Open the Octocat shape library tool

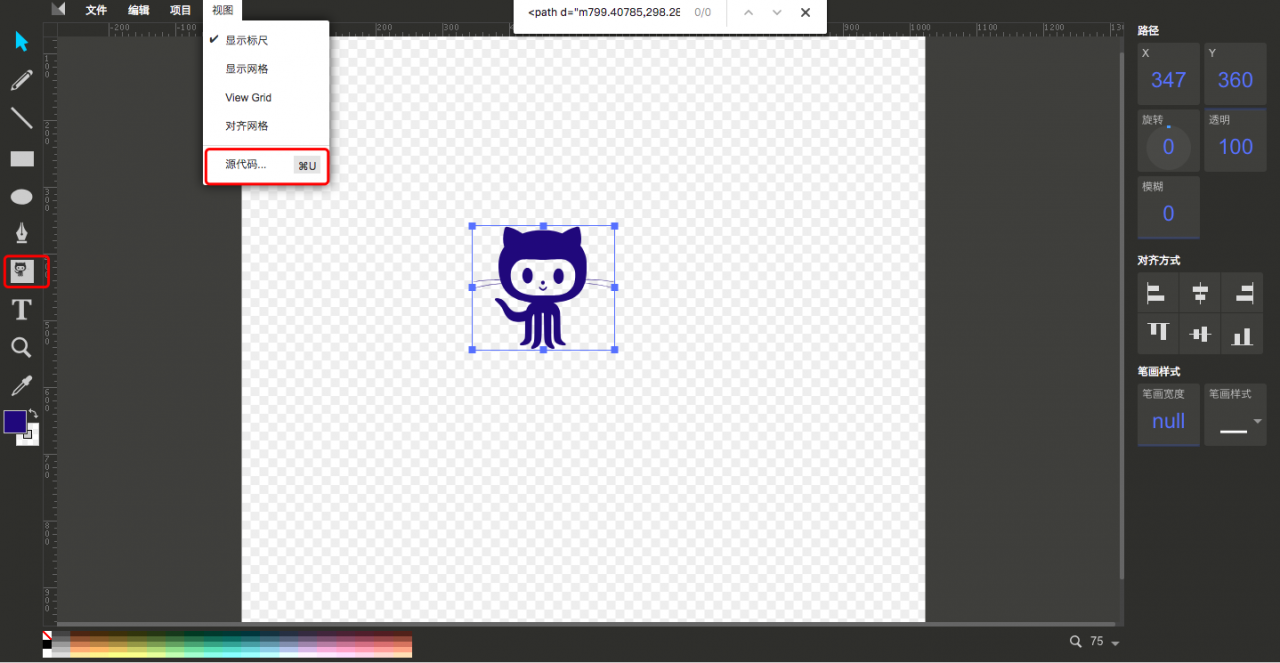click(x=22, y=270)
